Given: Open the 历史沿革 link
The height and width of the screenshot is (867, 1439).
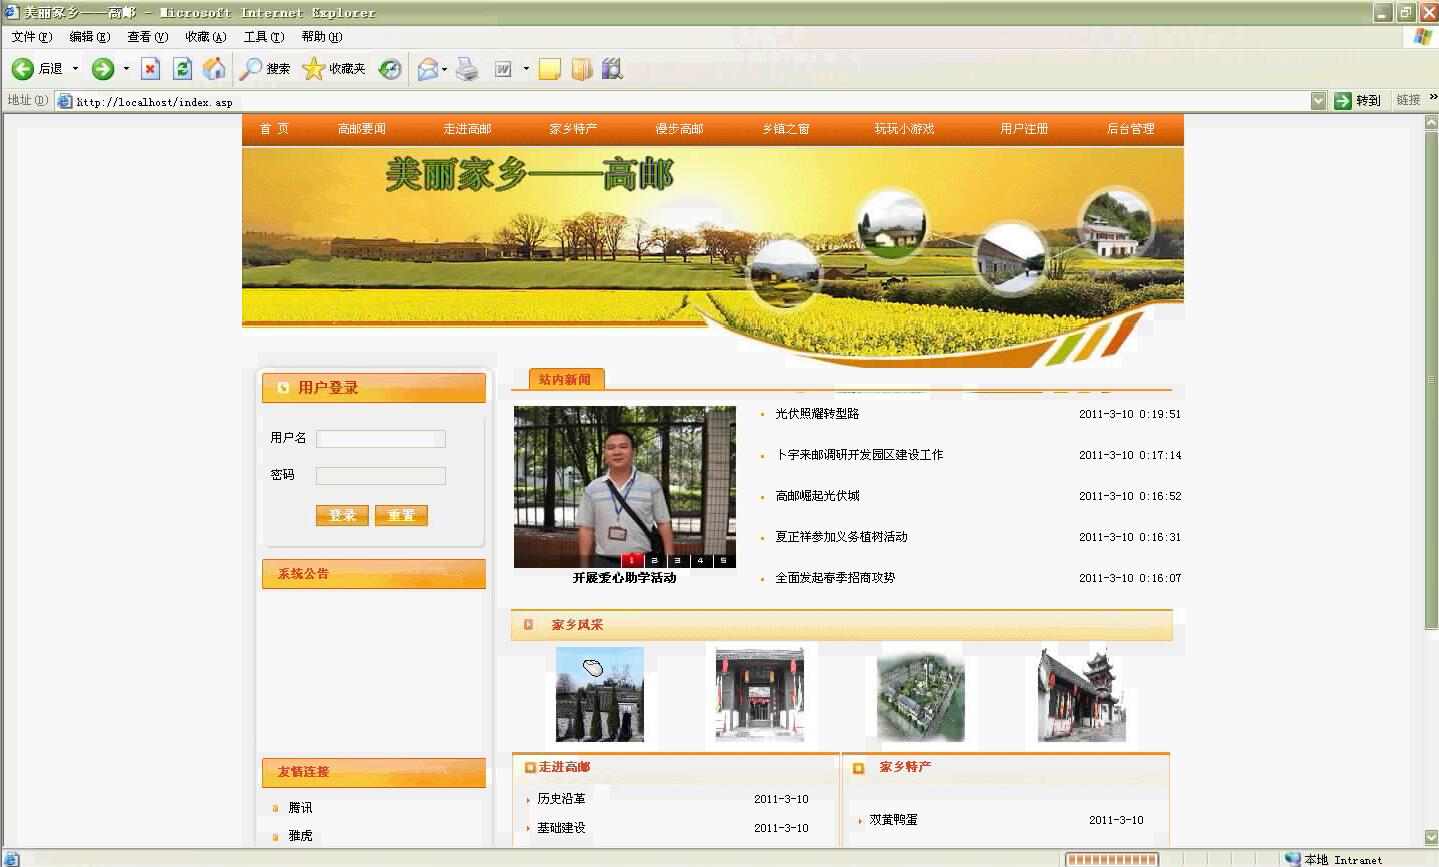Looking at the screenshot, I should [x=561, y=799].
